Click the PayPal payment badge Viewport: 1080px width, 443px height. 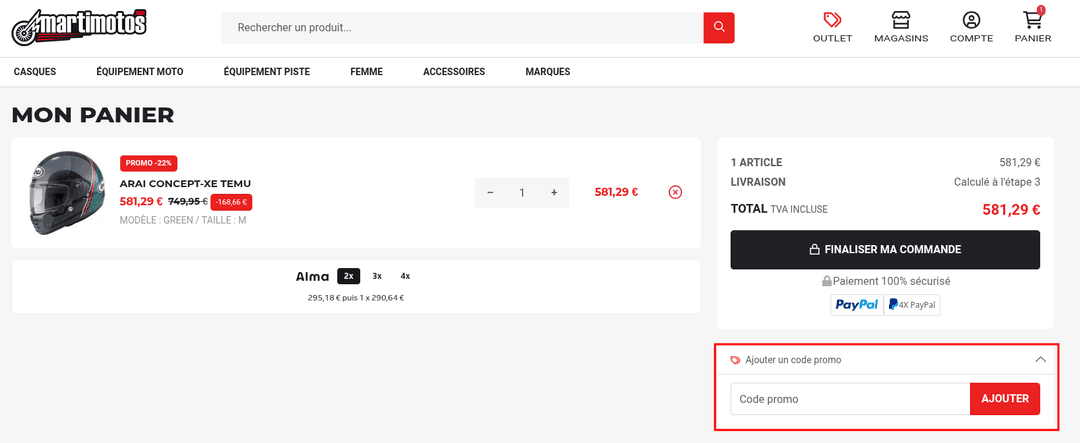(x=856, y=304)
